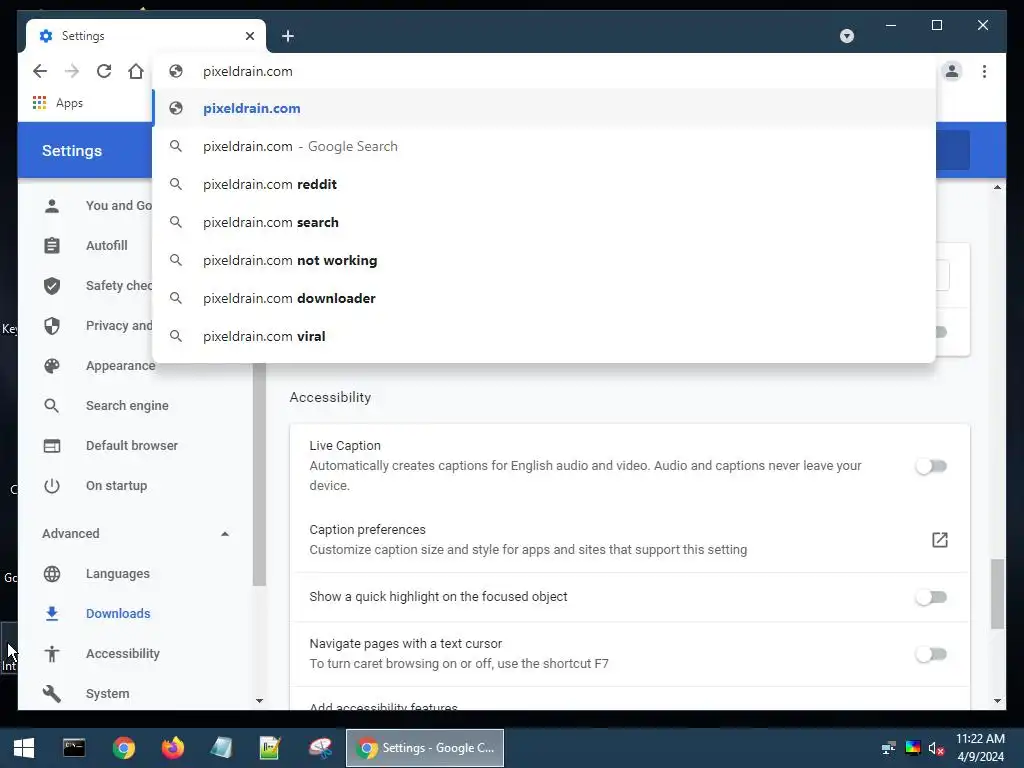The height and width of the screenshot is (768, 1024).
Task: Open Downloads arrow icon in sidebar
Action: pos(52,613)
